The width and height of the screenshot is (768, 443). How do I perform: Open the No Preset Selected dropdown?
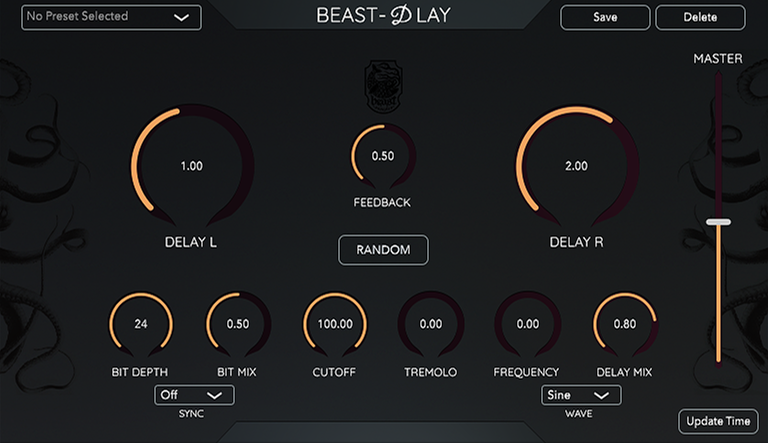[x=111, y=17]
